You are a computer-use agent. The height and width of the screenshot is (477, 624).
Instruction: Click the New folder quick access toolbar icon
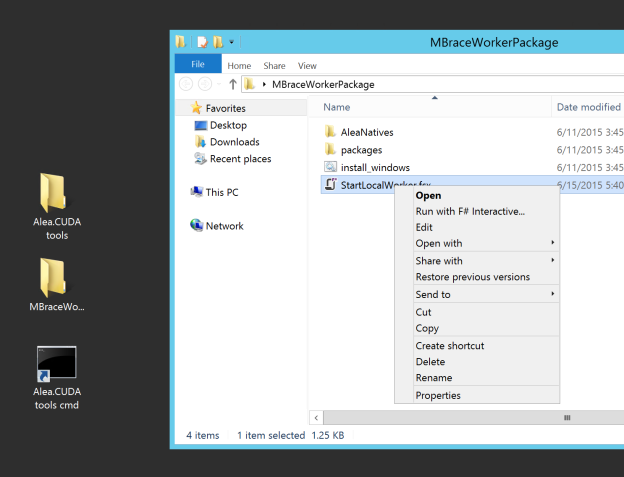click(x=218, y=42)
